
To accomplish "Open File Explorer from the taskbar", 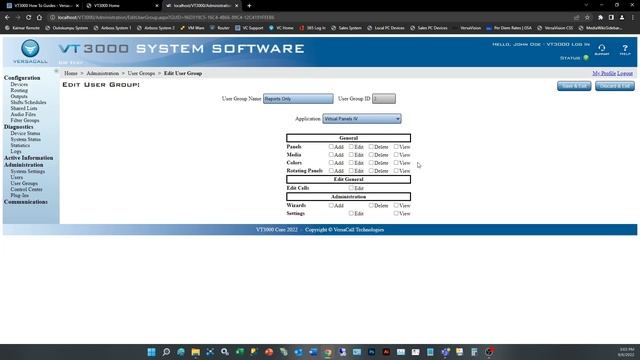I will (x=196, y=352).
